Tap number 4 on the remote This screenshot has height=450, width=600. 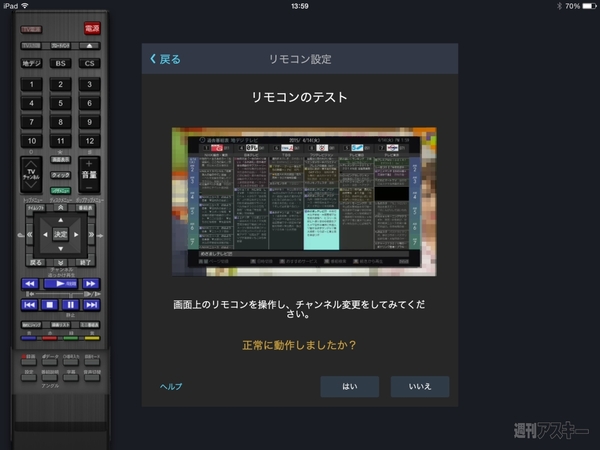[x=31, y=103]
